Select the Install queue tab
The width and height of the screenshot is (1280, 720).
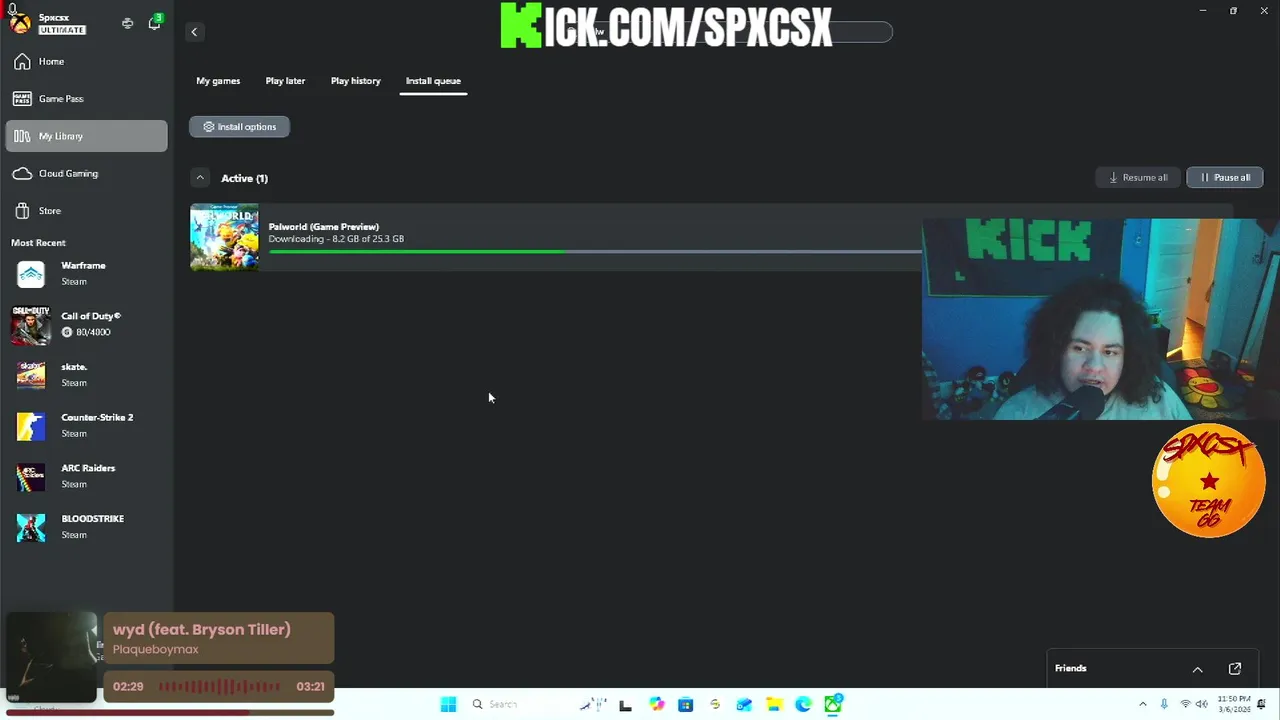point(433,81)
